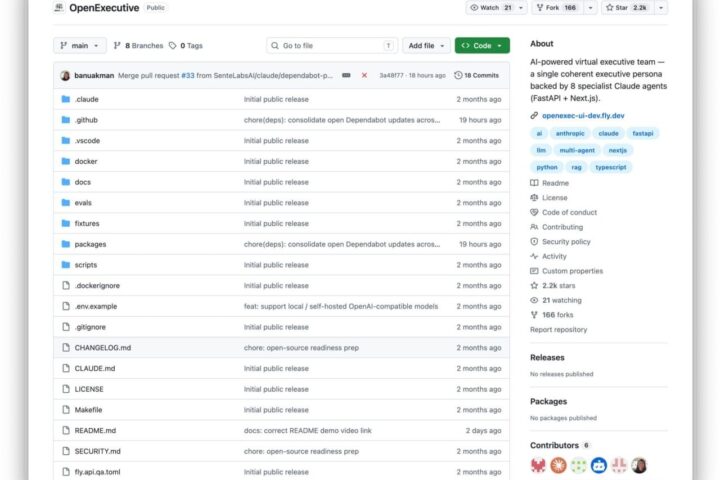Select the 'claude' topic tag
This screenshot has width=720, height=480.
click(x=608, y=133)
